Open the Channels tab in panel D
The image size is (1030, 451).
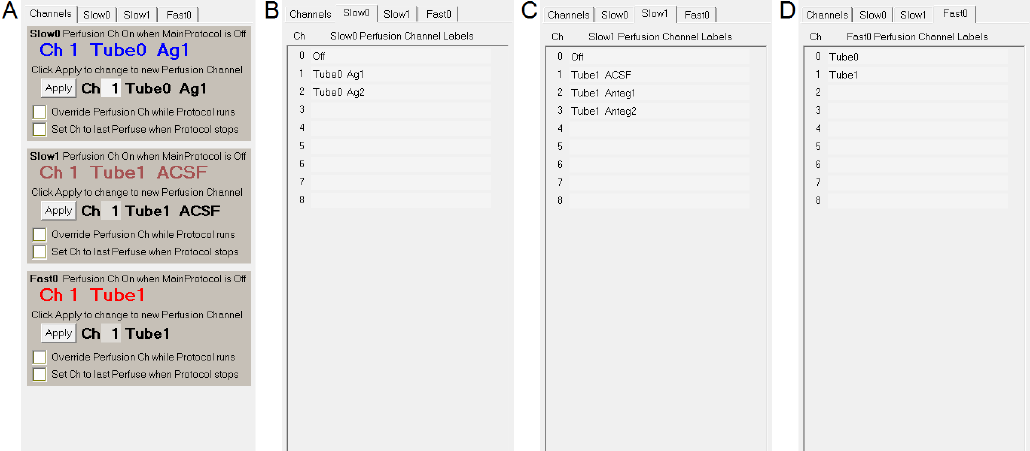827,15
